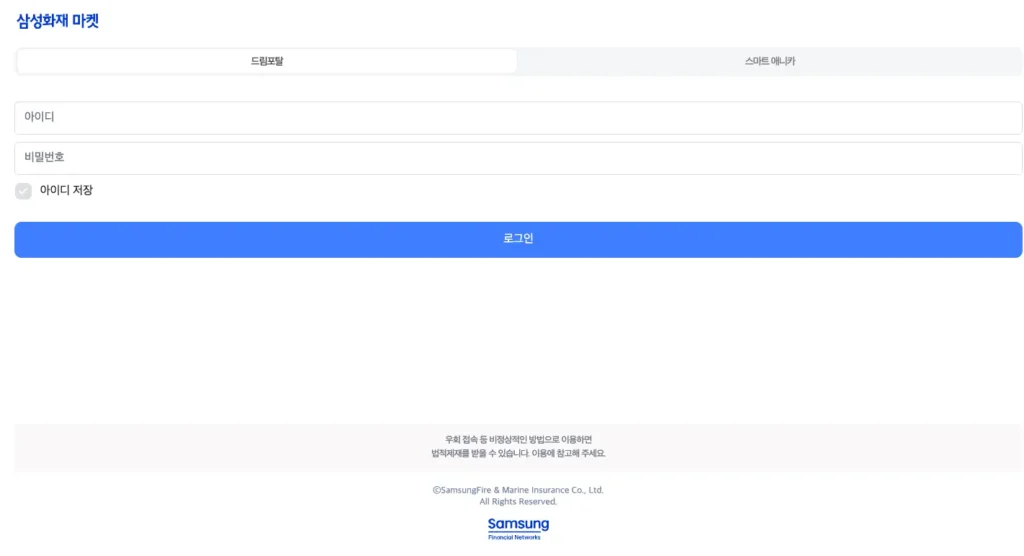Viewport: 1024px width, 556px height.
Task: Click the 우회 접속 등 비정상적인 방법 notice
Action: pyautogui.click(x=518, y=446)
